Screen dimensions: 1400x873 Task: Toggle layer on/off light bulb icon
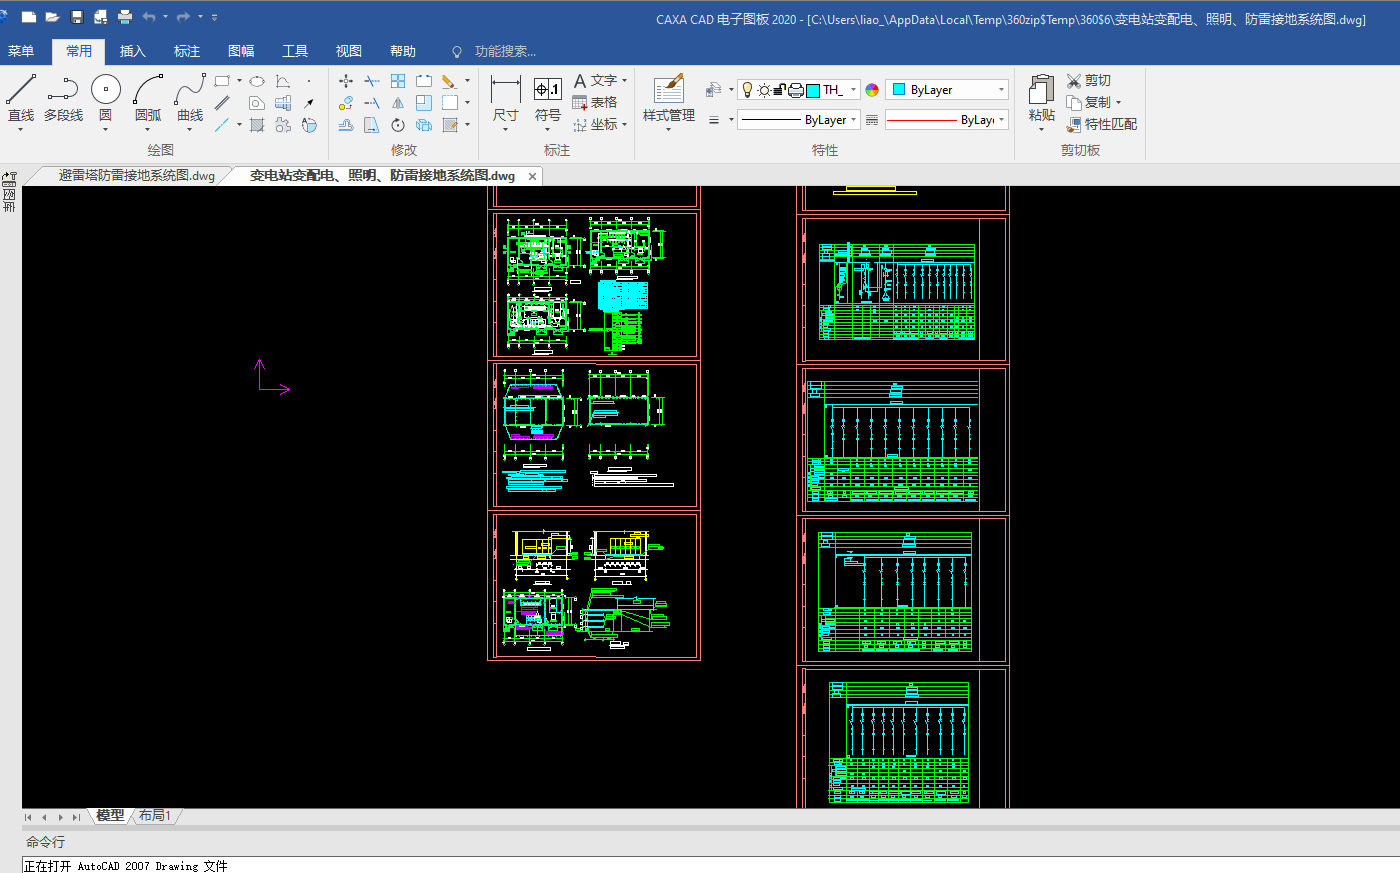pyautogui.click(x=747, y=90)
